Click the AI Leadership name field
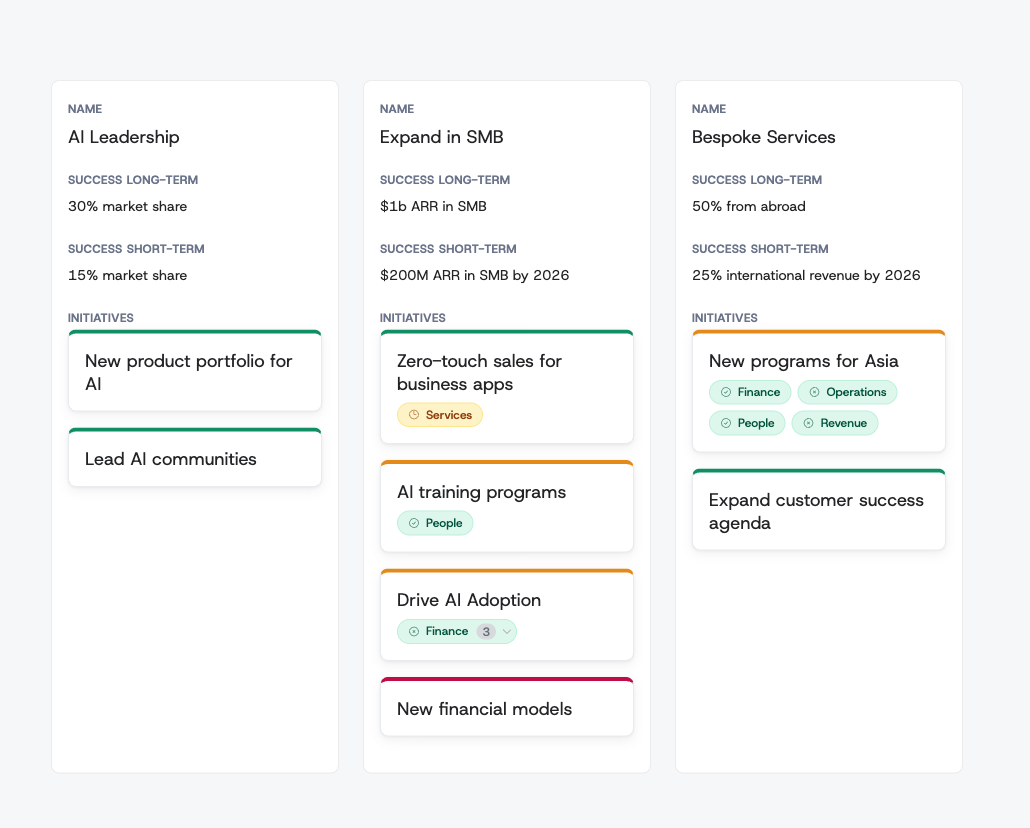 (123, 137)
